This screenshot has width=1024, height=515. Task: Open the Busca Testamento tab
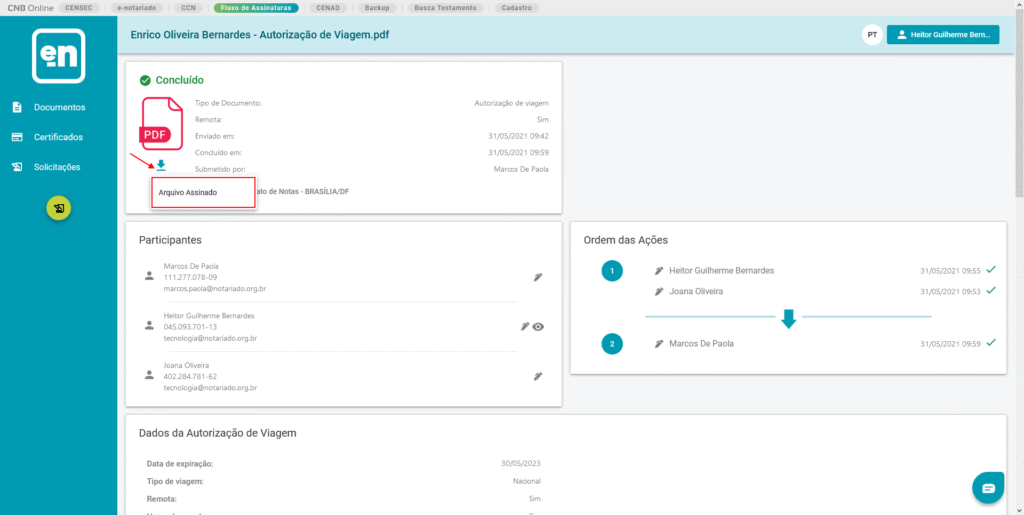[449, 7]
